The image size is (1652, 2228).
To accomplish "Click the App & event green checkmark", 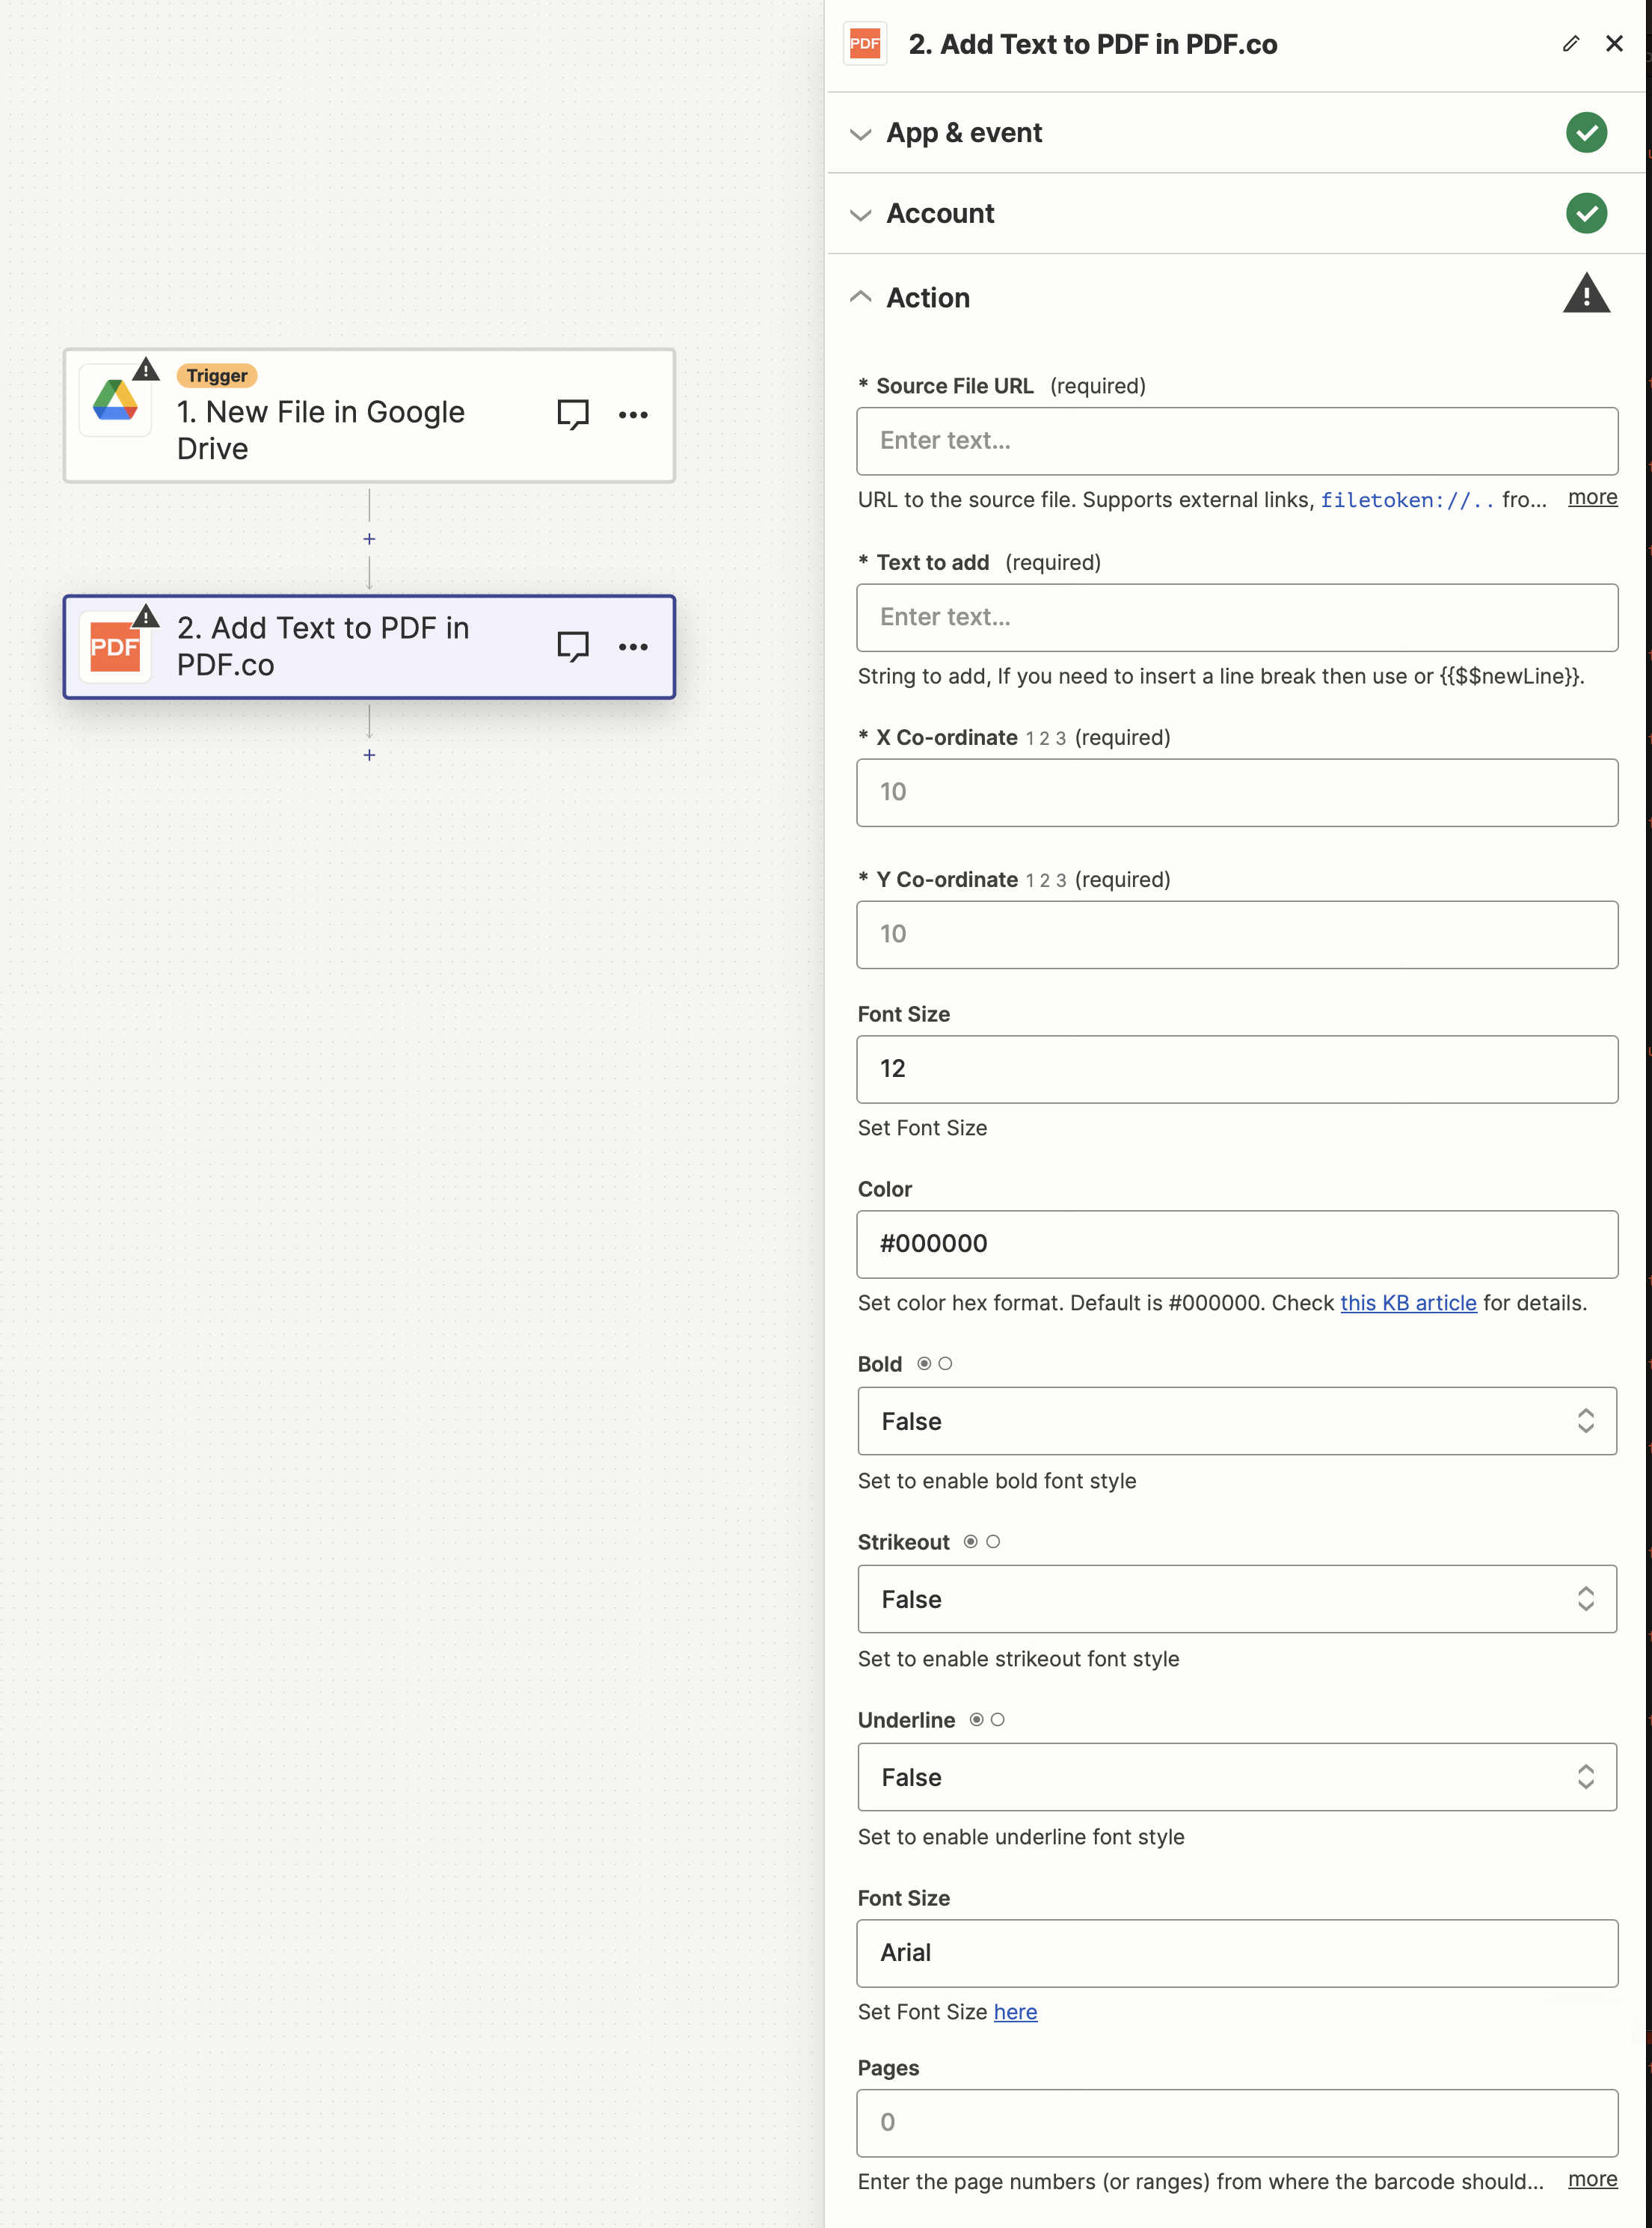I will (x=1586, y=132).
